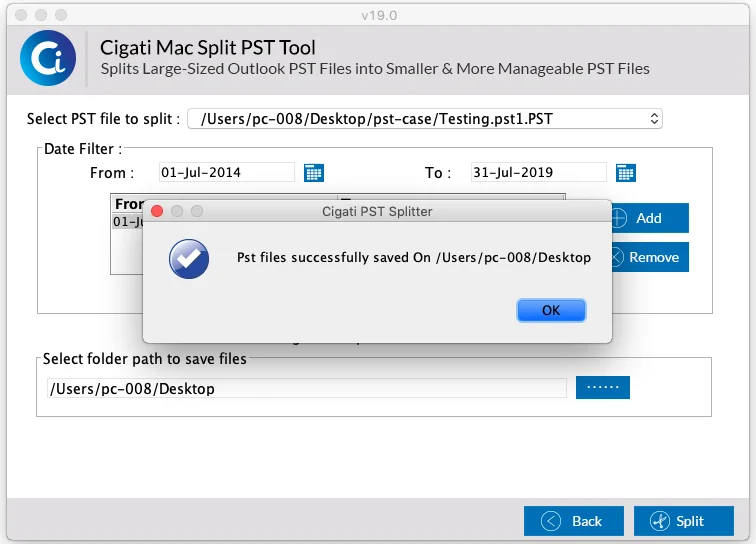Open calendar picker for To date
Screen dimensions: 756x544
coord(626,173)
